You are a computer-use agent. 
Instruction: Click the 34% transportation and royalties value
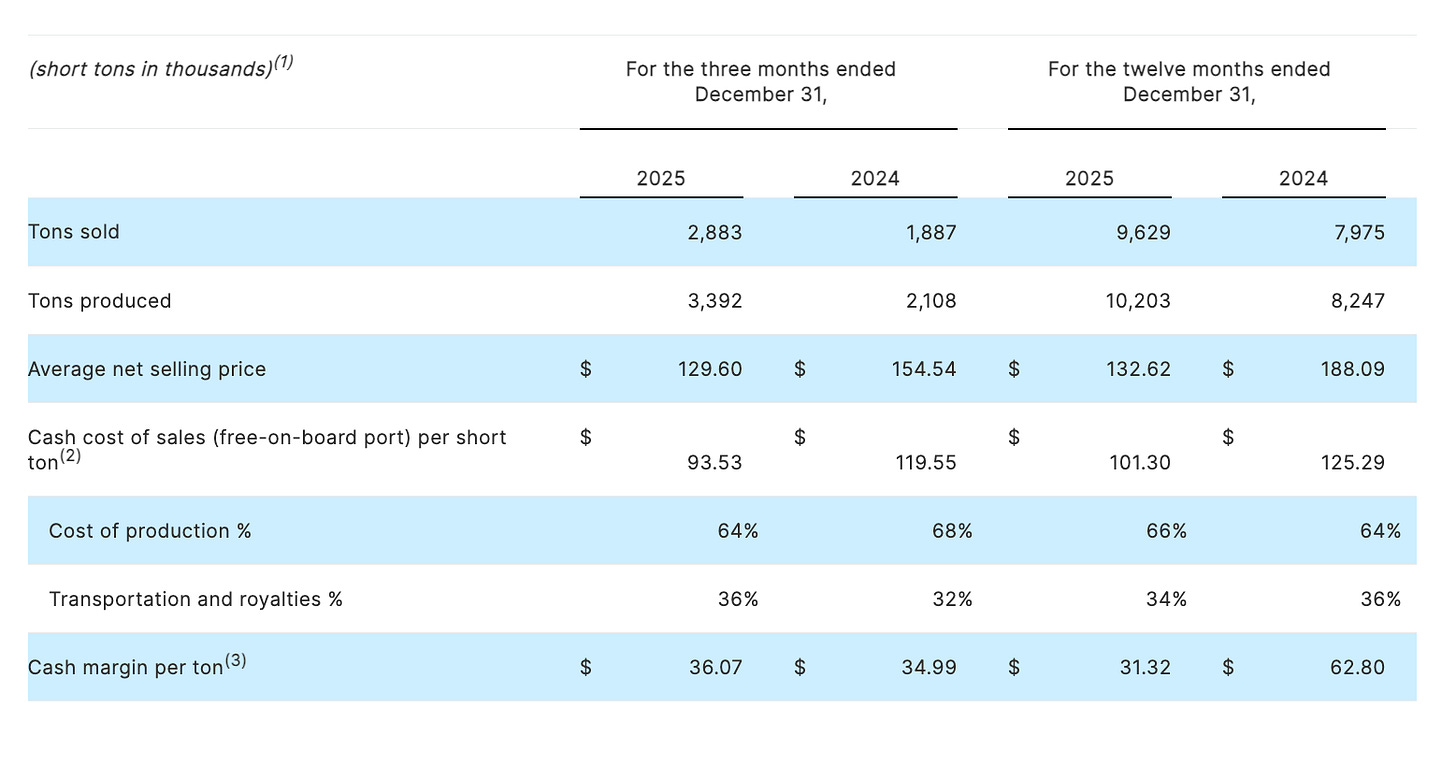pos(1166,599)
